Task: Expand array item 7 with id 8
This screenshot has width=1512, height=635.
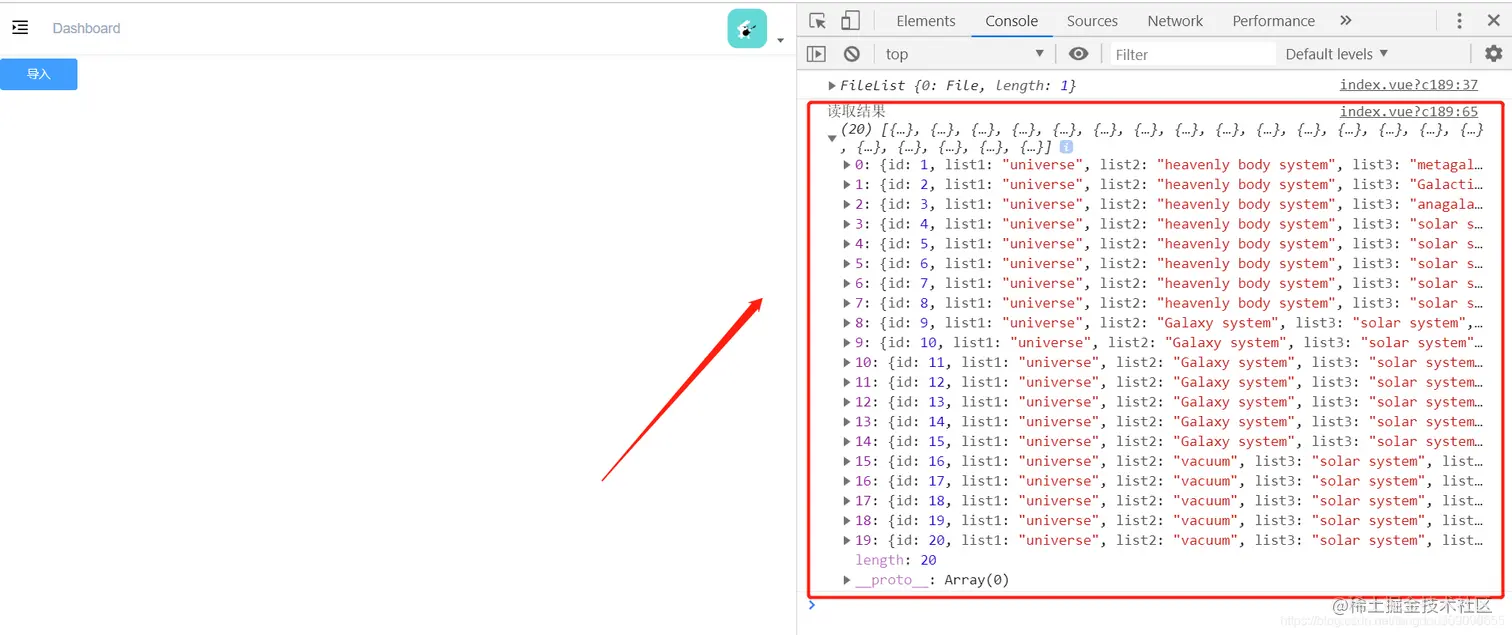Action: (848, 303)
